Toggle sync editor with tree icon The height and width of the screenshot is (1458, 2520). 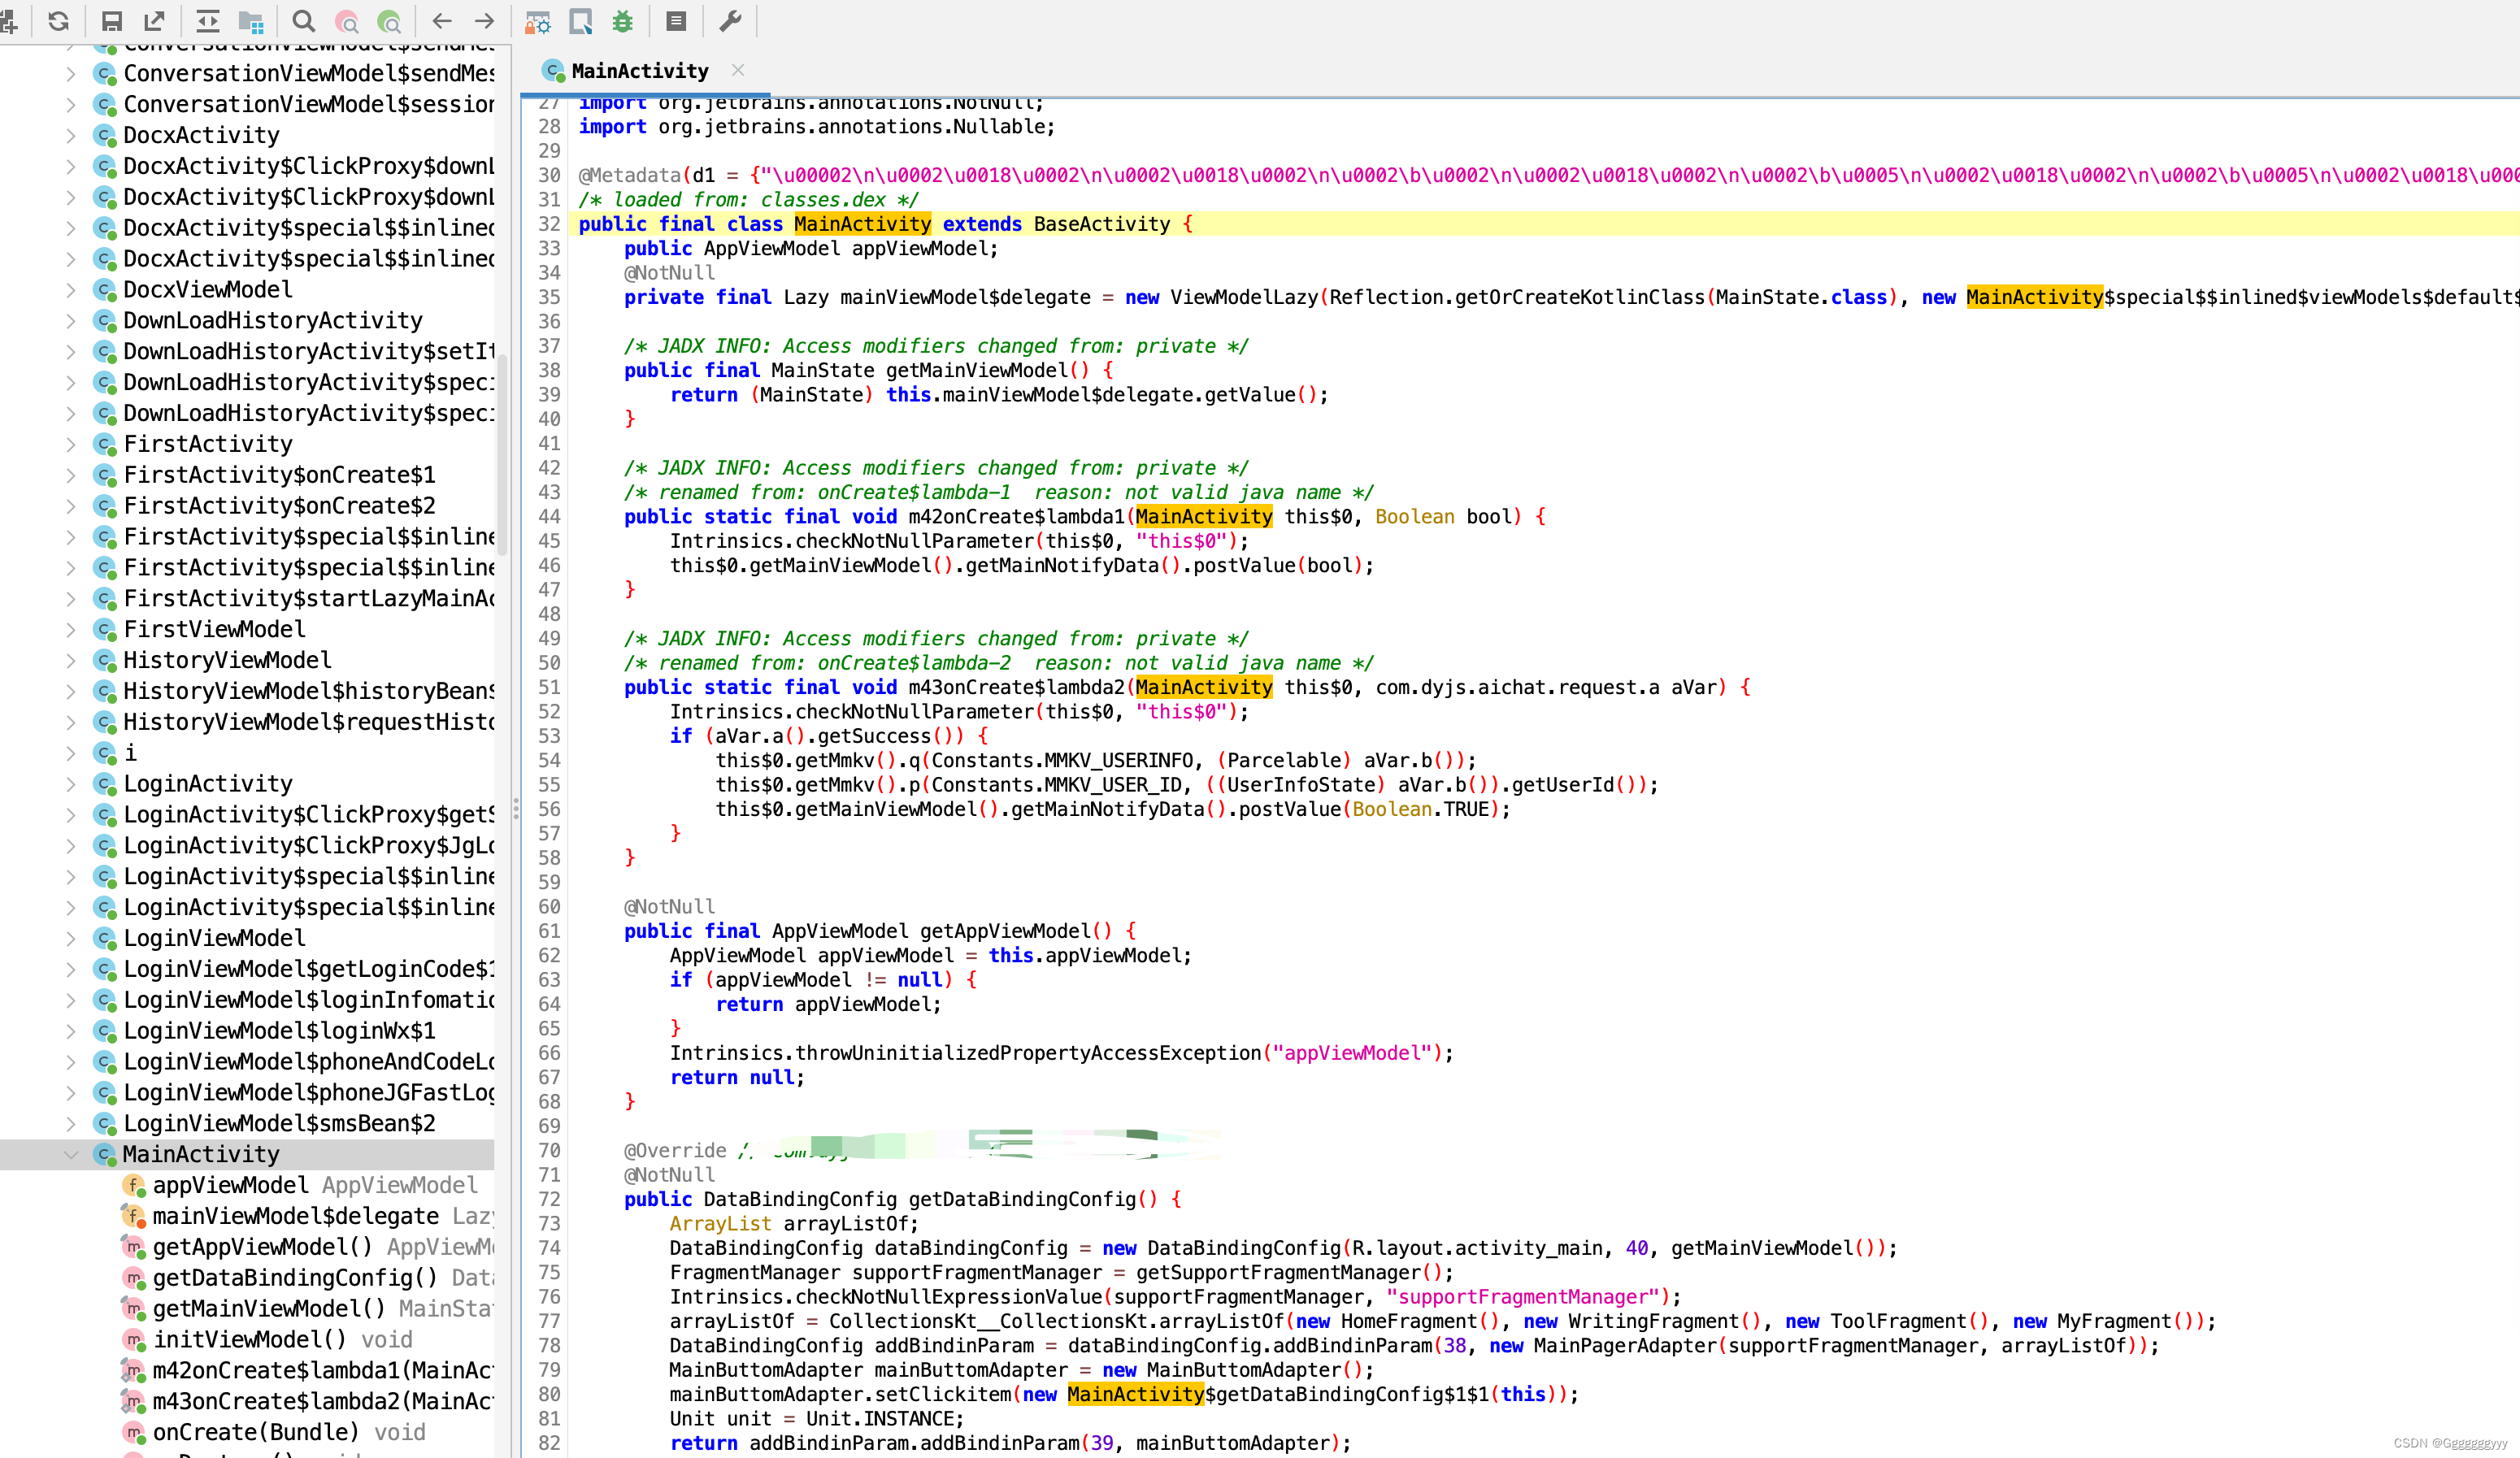(207, 21)
